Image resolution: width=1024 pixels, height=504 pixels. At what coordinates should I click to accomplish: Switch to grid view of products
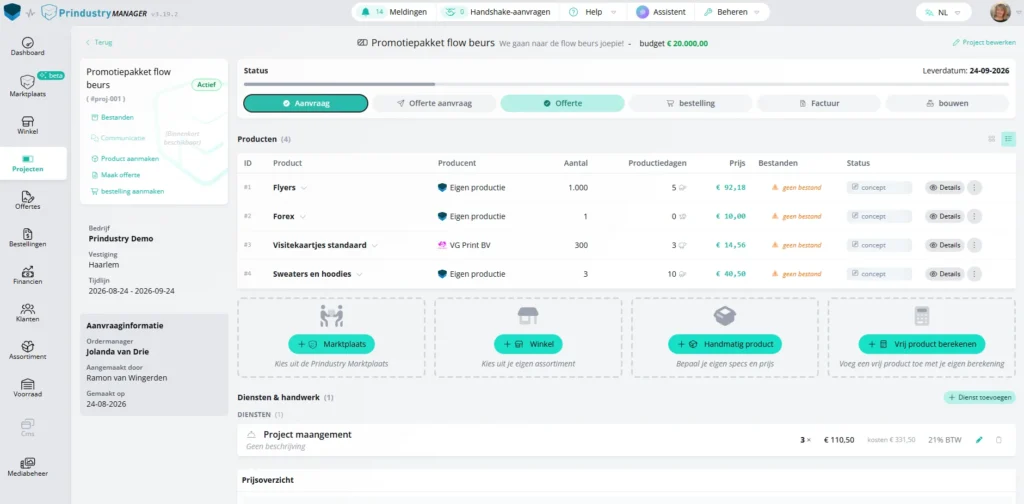coord(992,139)
